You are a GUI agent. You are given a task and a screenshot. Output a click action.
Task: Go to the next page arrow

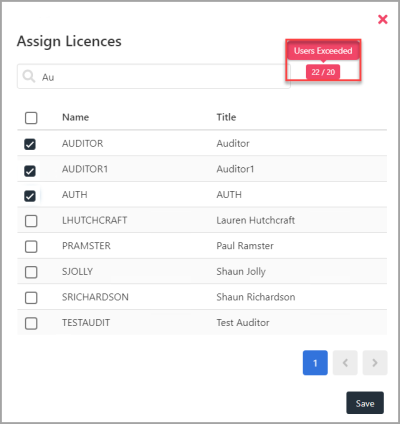click(x=375, y=363)
